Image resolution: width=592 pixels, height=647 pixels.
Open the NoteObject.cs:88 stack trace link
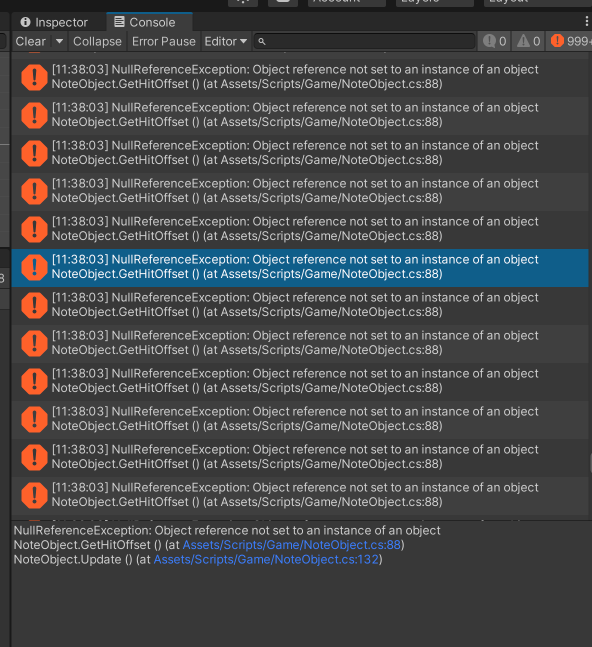292,545
